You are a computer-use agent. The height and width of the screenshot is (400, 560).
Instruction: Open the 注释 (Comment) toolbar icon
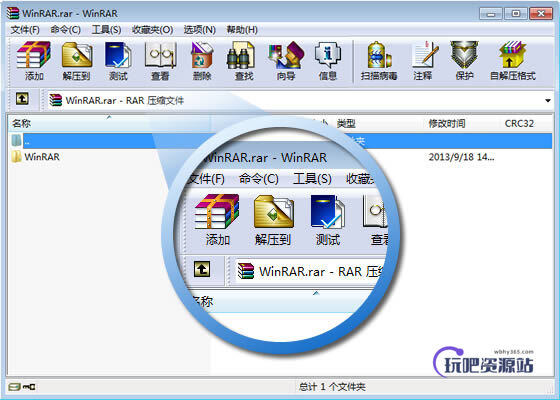point(423,61)
